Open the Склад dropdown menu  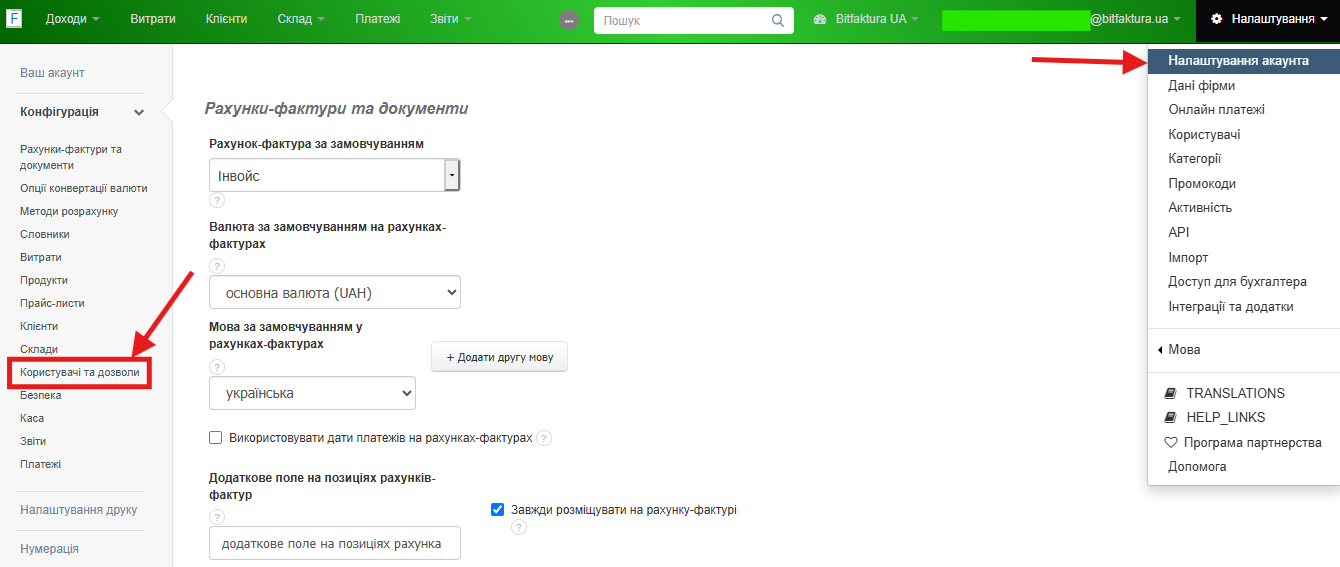[301, 19]
